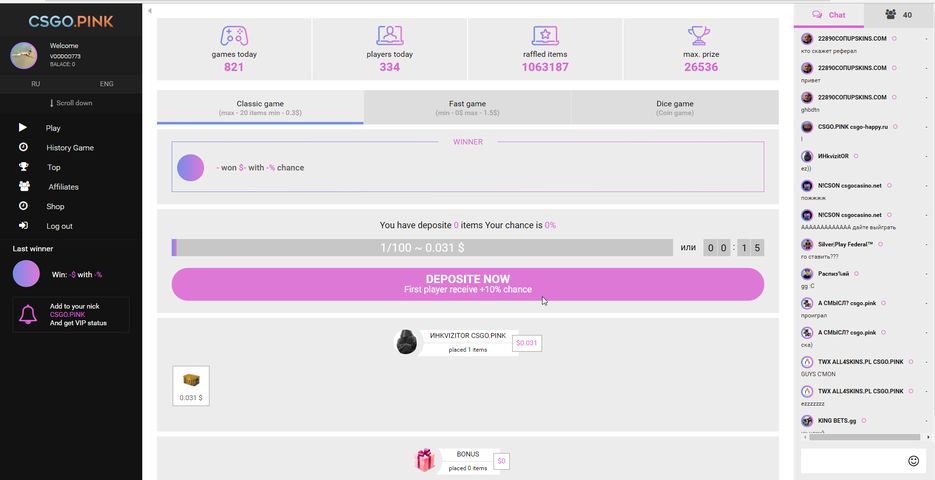Screen dimensions: 935x480
Task: Click the Top trophy icon
Action: click(23, 167)
